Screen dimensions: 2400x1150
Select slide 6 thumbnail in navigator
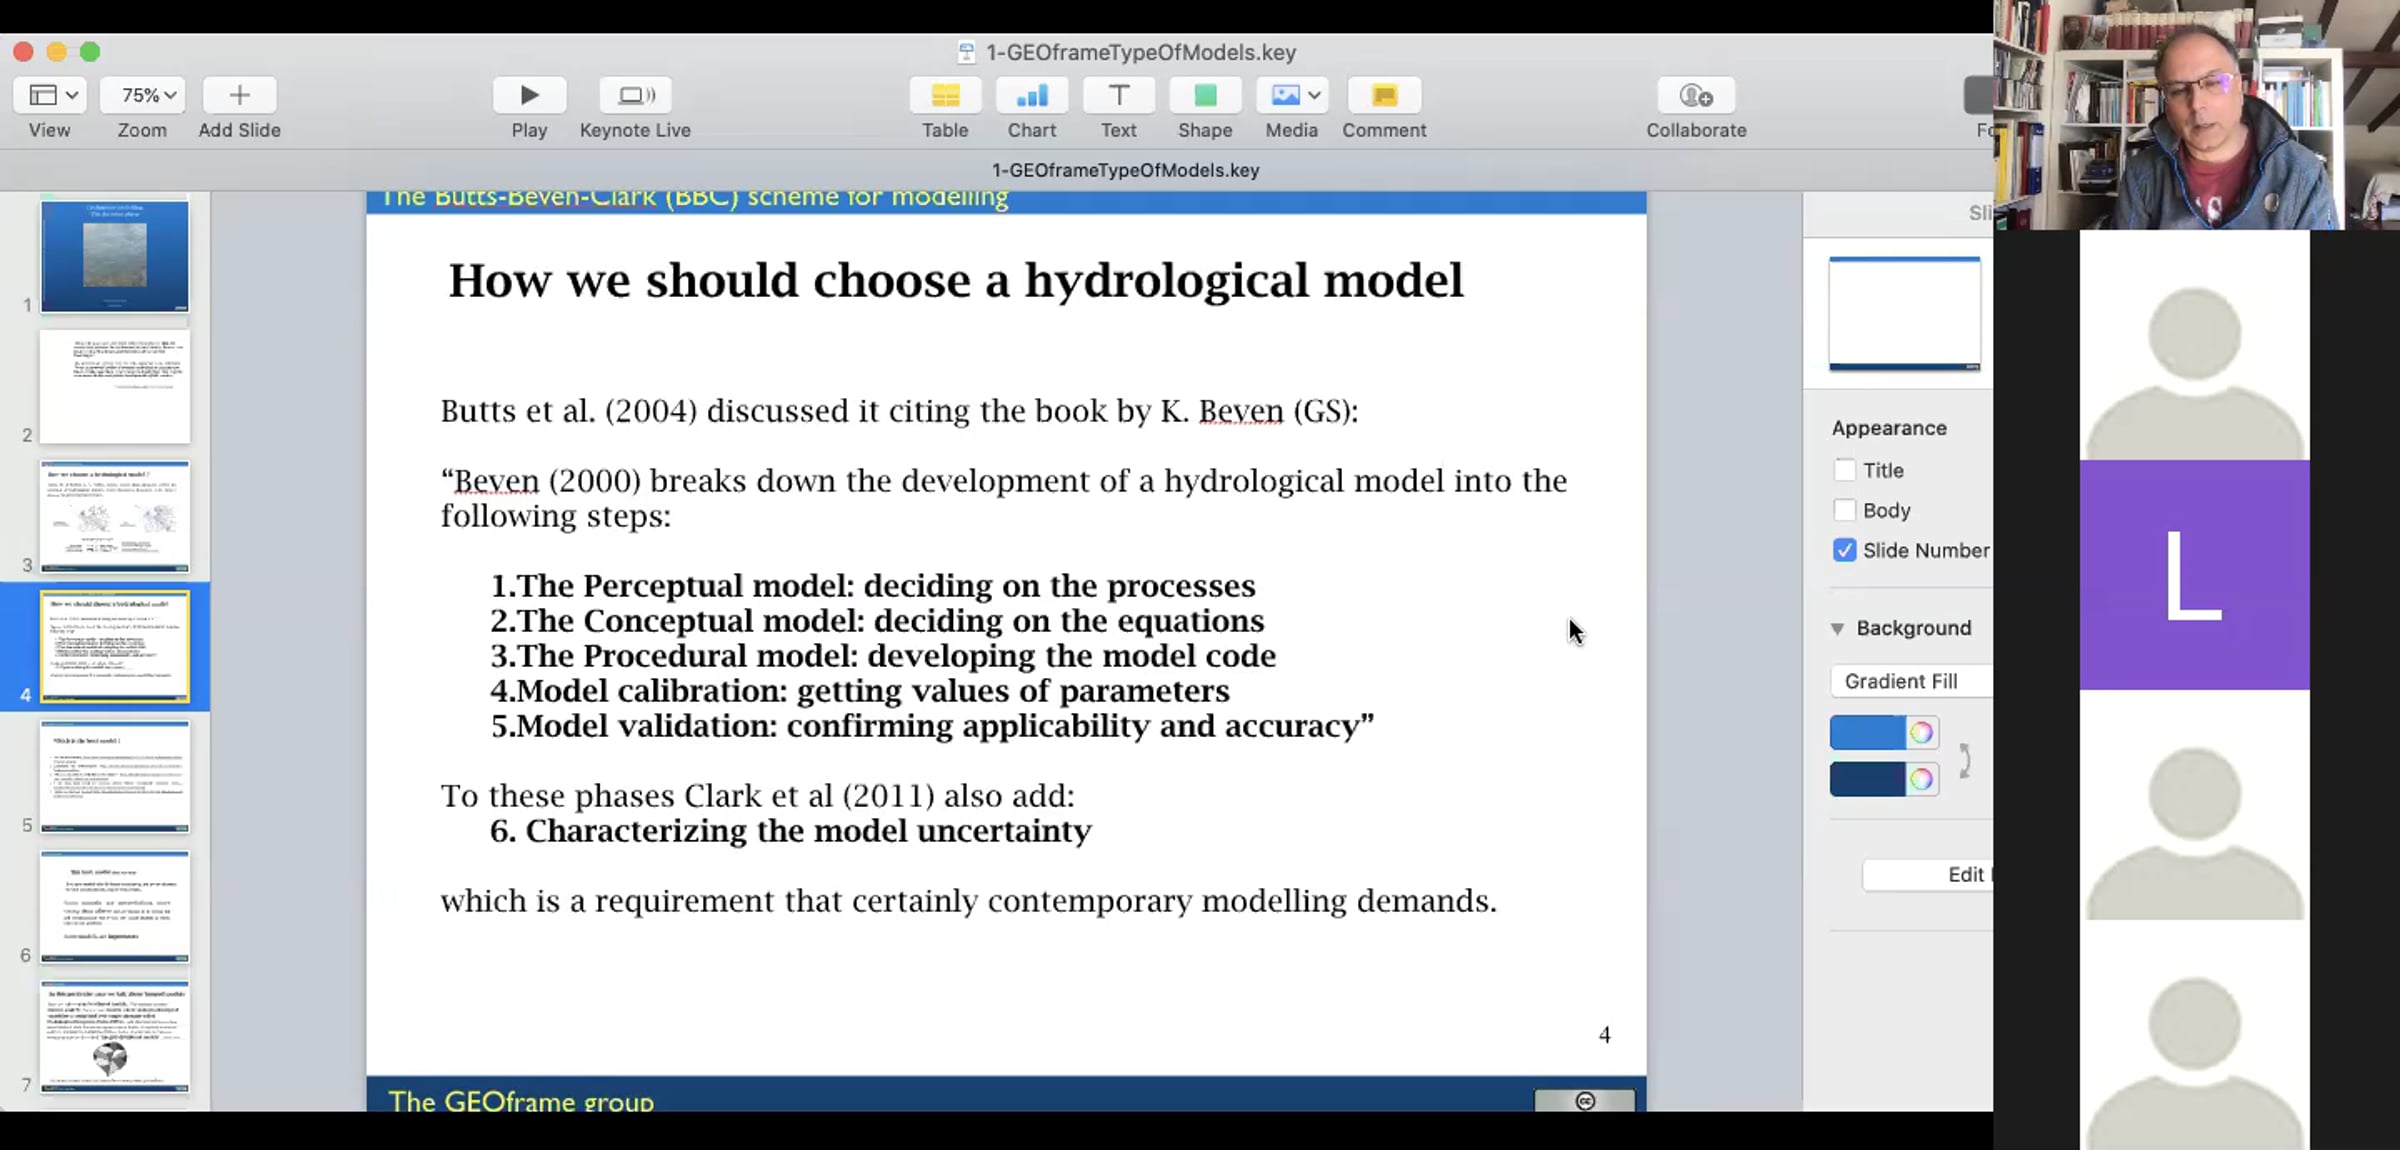[114, 906]
